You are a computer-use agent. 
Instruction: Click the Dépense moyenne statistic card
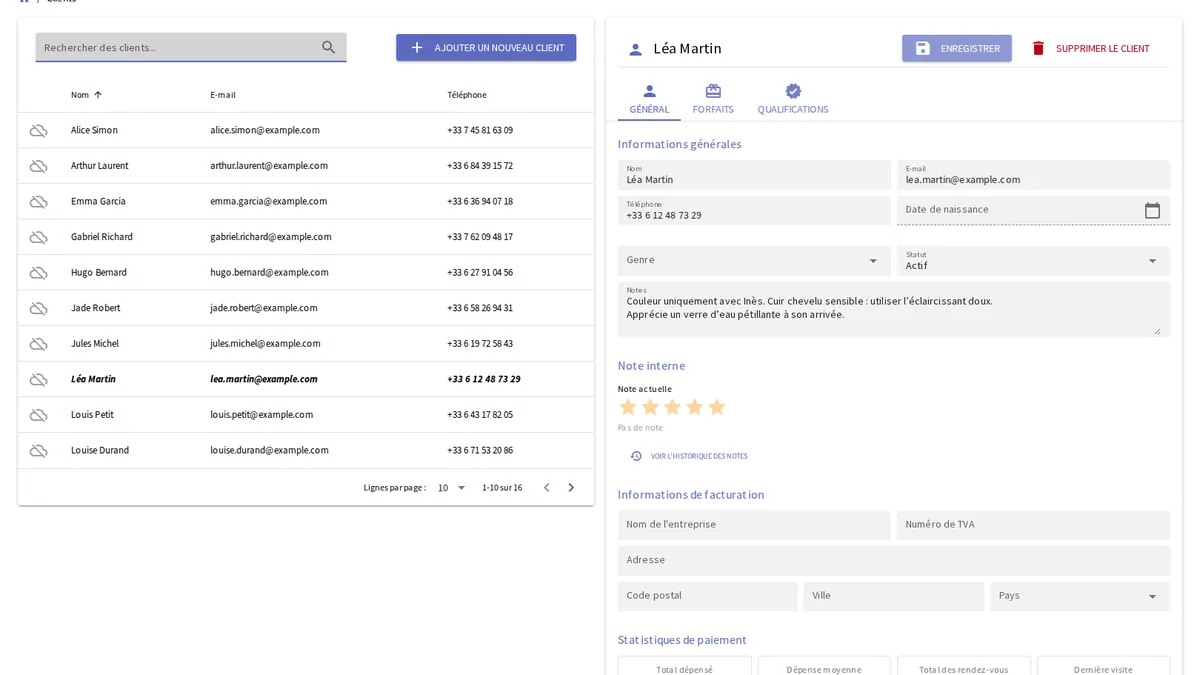tap(824, 666)
